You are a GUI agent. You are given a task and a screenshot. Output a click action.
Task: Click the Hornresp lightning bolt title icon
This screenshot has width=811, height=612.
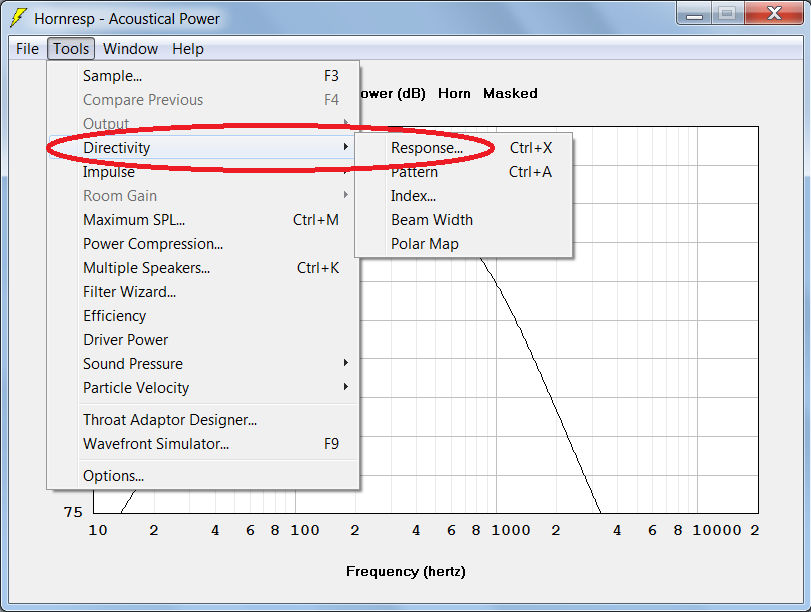pyautogui.click(x=19, y=18)
